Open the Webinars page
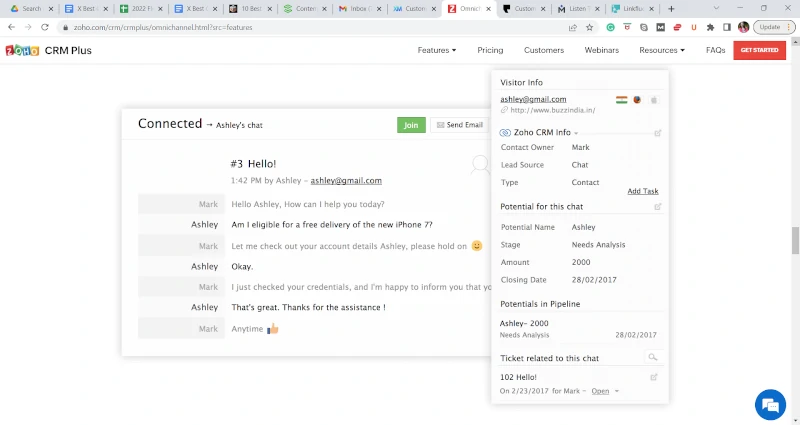The height and width of the screenshot is (425, 800). click(x=602, y=50)
